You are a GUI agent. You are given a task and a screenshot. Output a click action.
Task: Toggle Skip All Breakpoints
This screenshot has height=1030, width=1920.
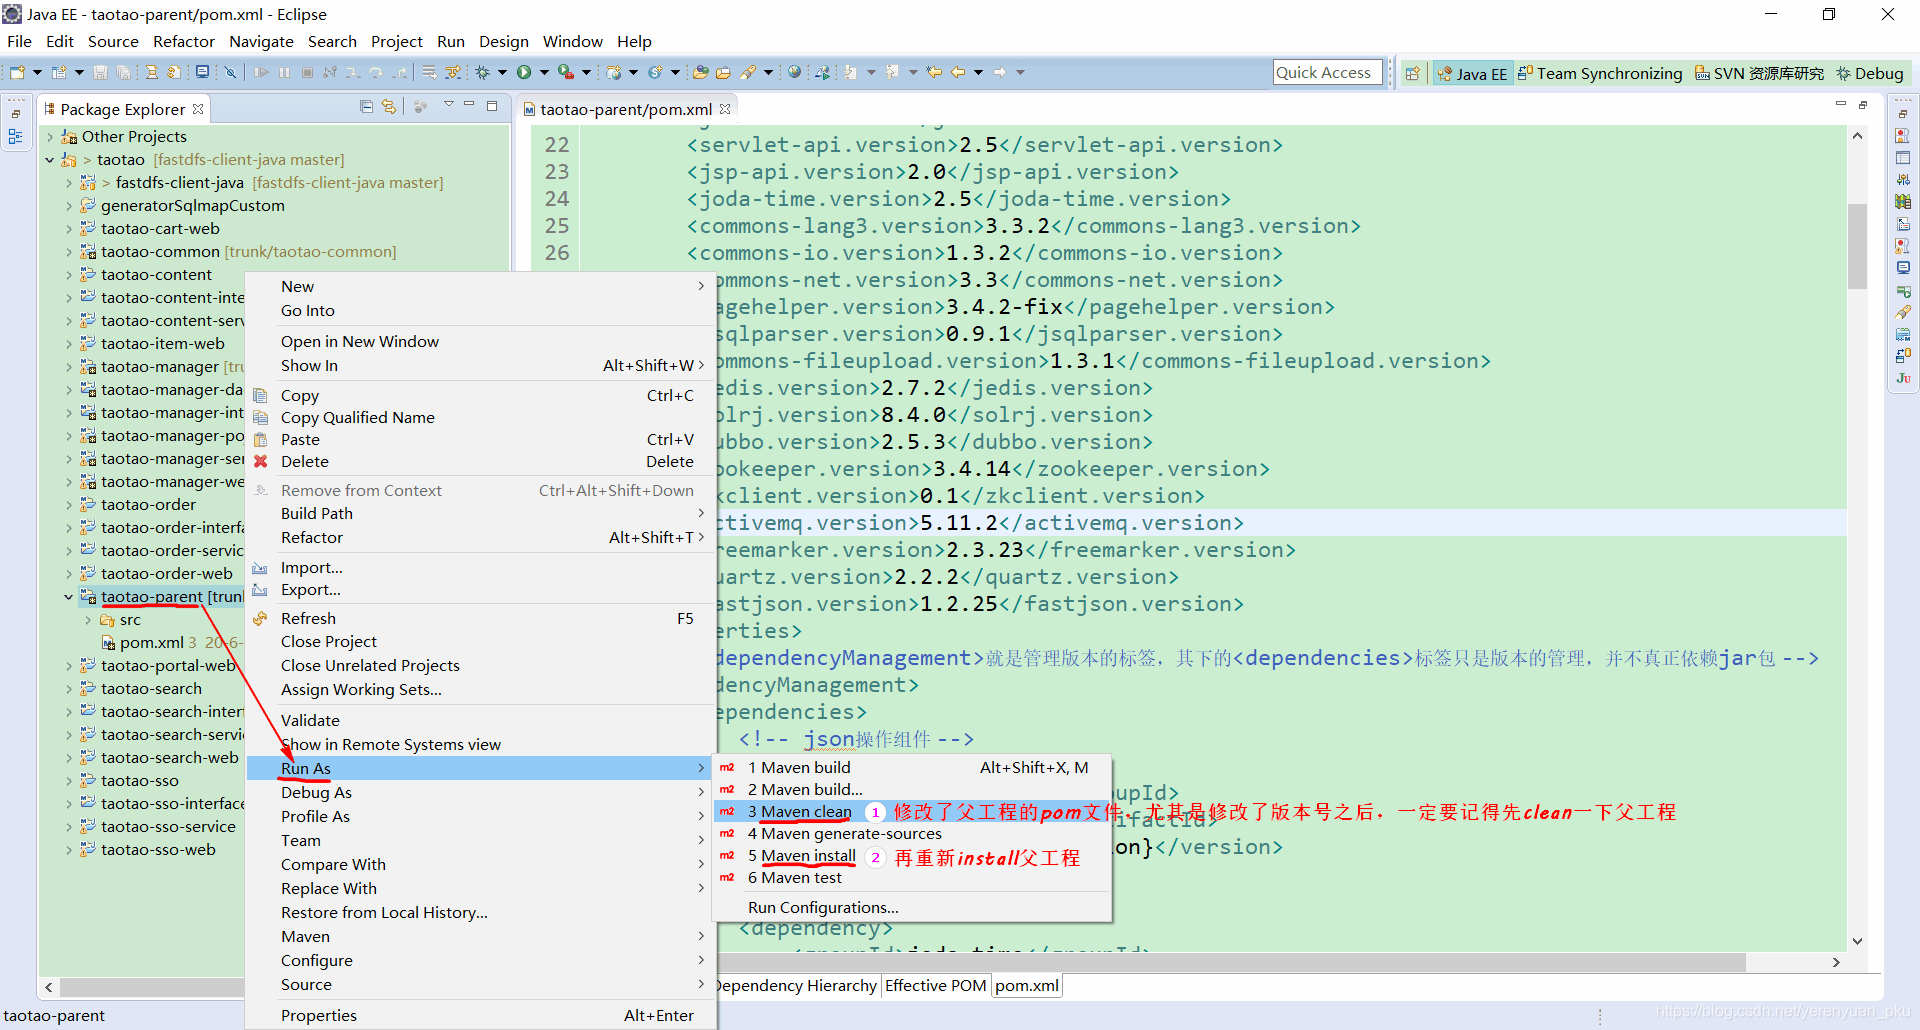pyautogui.click(x=230, y=72)
